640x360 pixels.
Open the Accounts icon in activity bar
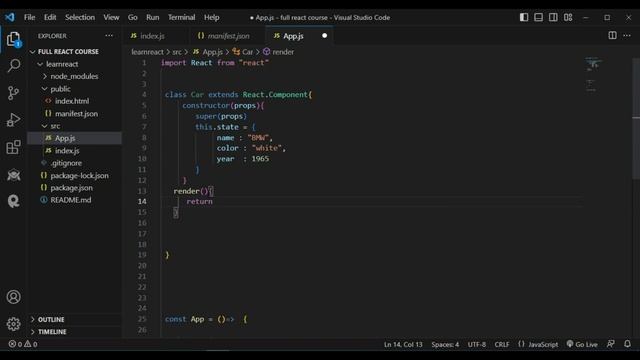[13, 297]
